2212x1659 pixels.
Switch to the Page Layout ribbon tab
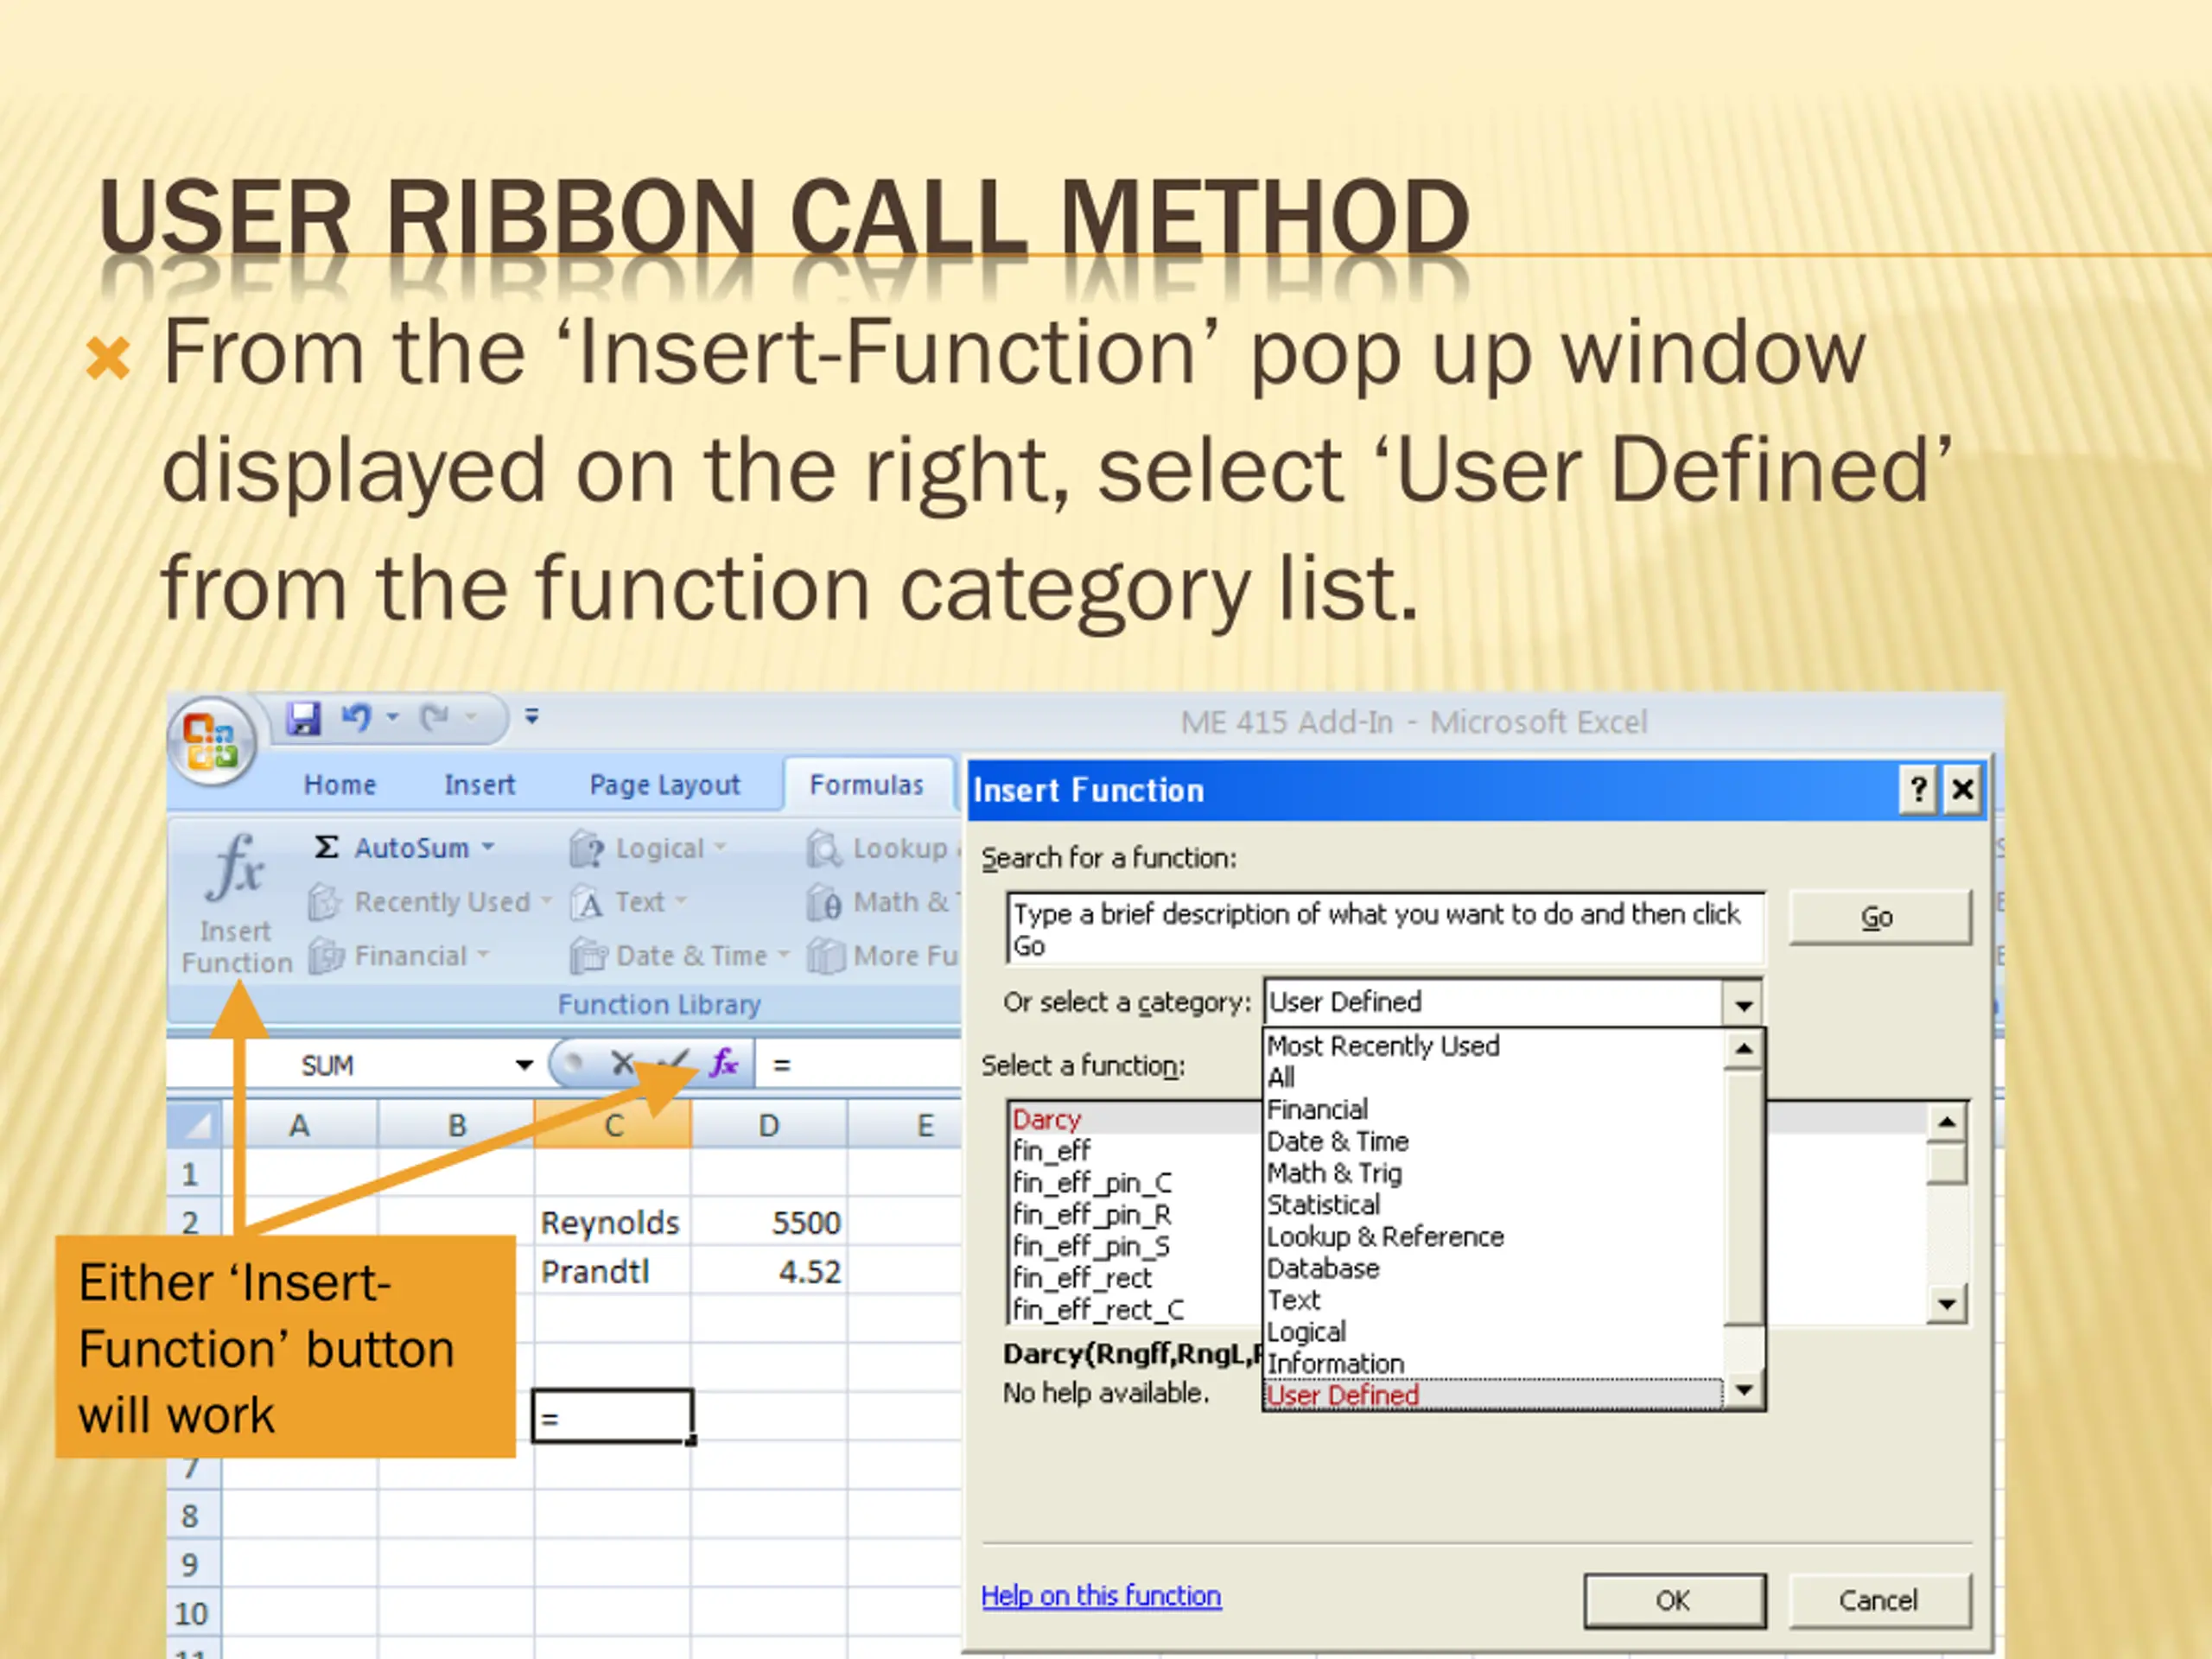coord(665,785)
